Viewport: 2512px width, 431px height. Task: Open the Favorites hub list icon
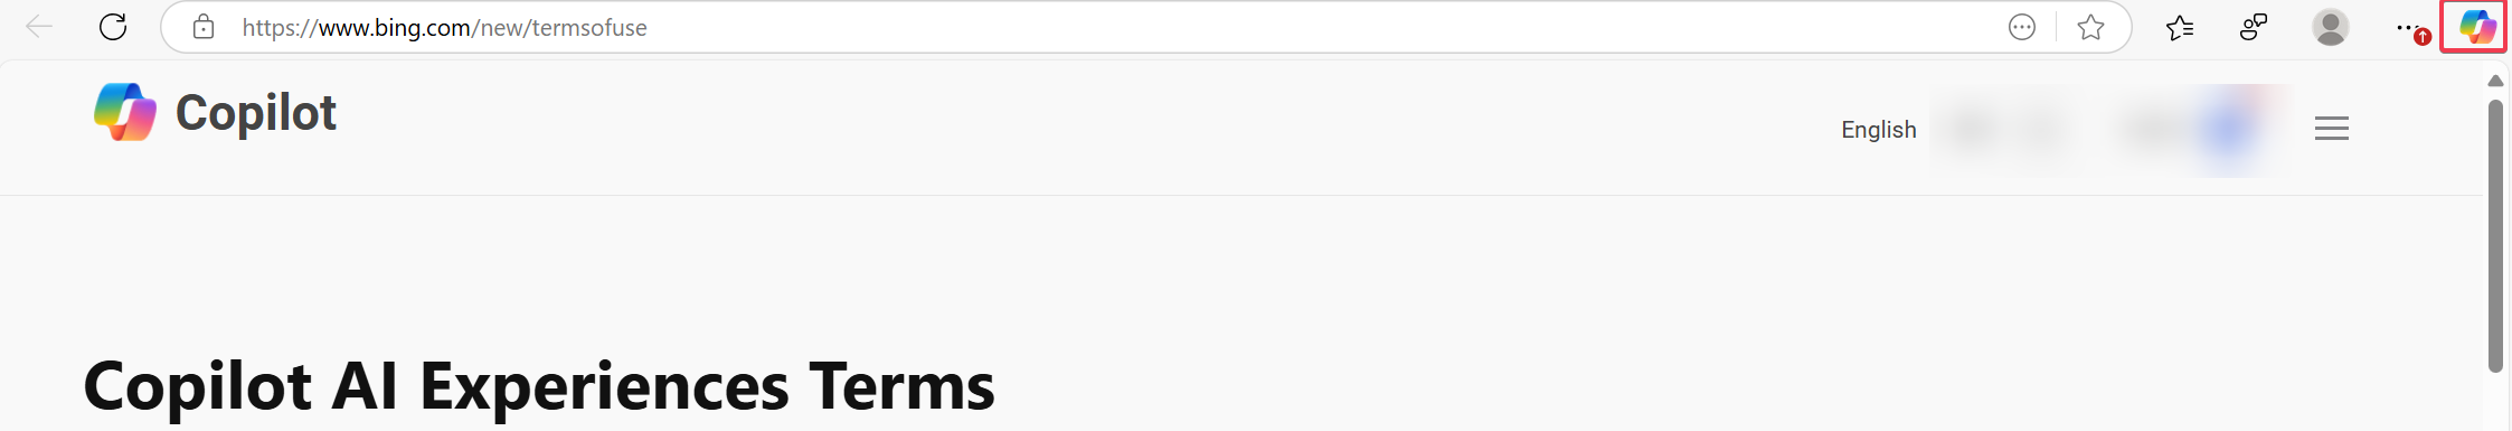[2179, 27]
